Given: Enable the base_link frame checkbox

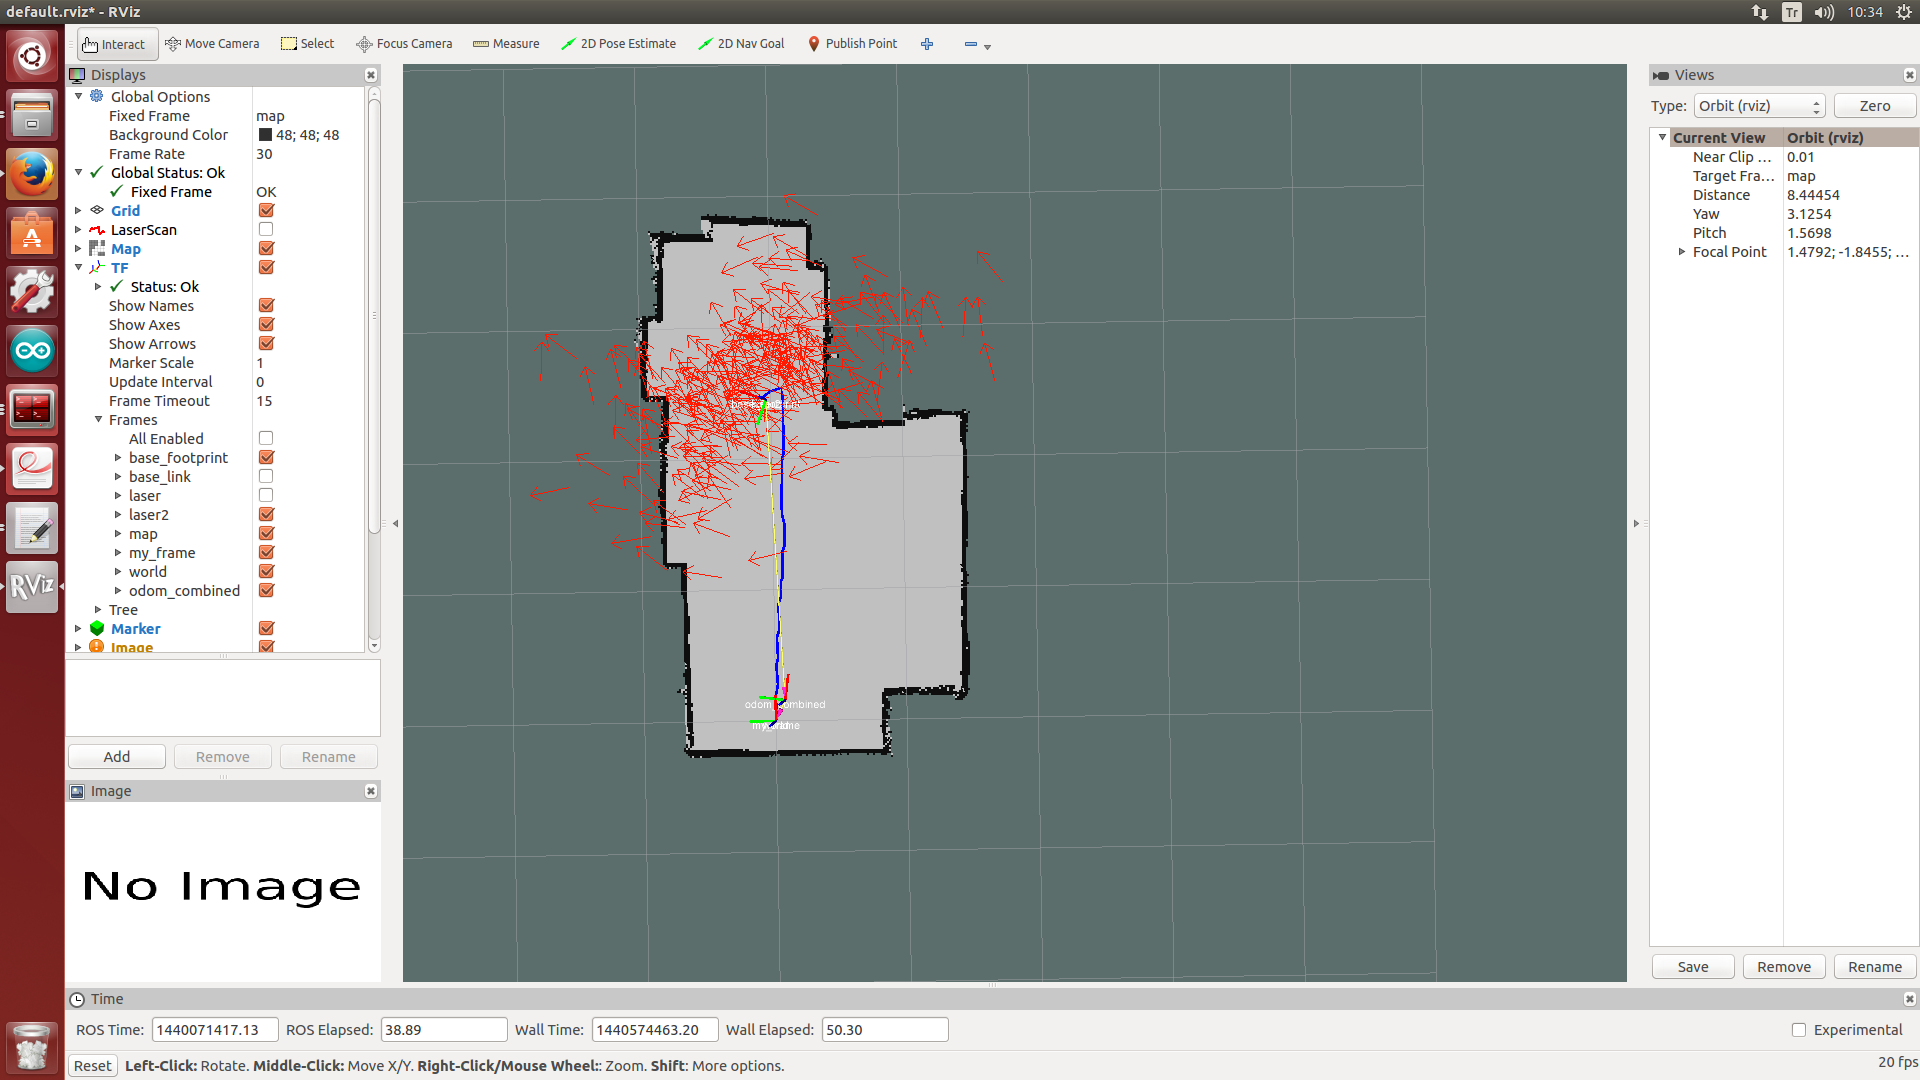Looking at the screenshot, I should (266, 476).
